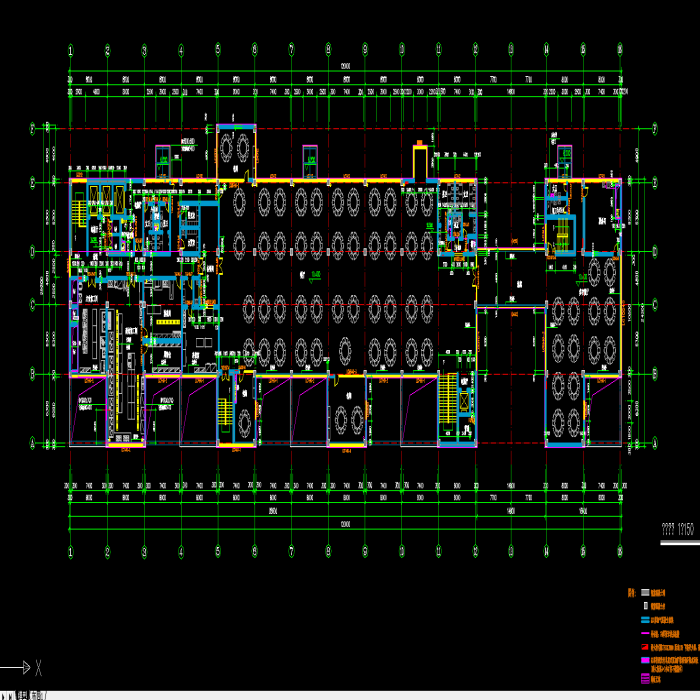This screenshot has width=700, height=700.
Task: Select axis bubble C on left side
Action: [x=32, y=305]
